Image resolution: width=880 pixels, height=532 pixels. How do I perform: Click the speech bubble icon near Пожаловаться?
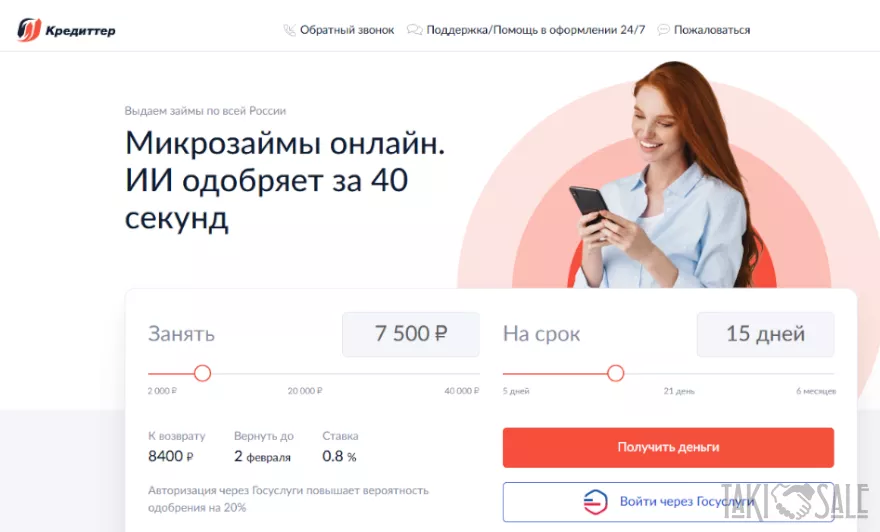coord(663,30)
